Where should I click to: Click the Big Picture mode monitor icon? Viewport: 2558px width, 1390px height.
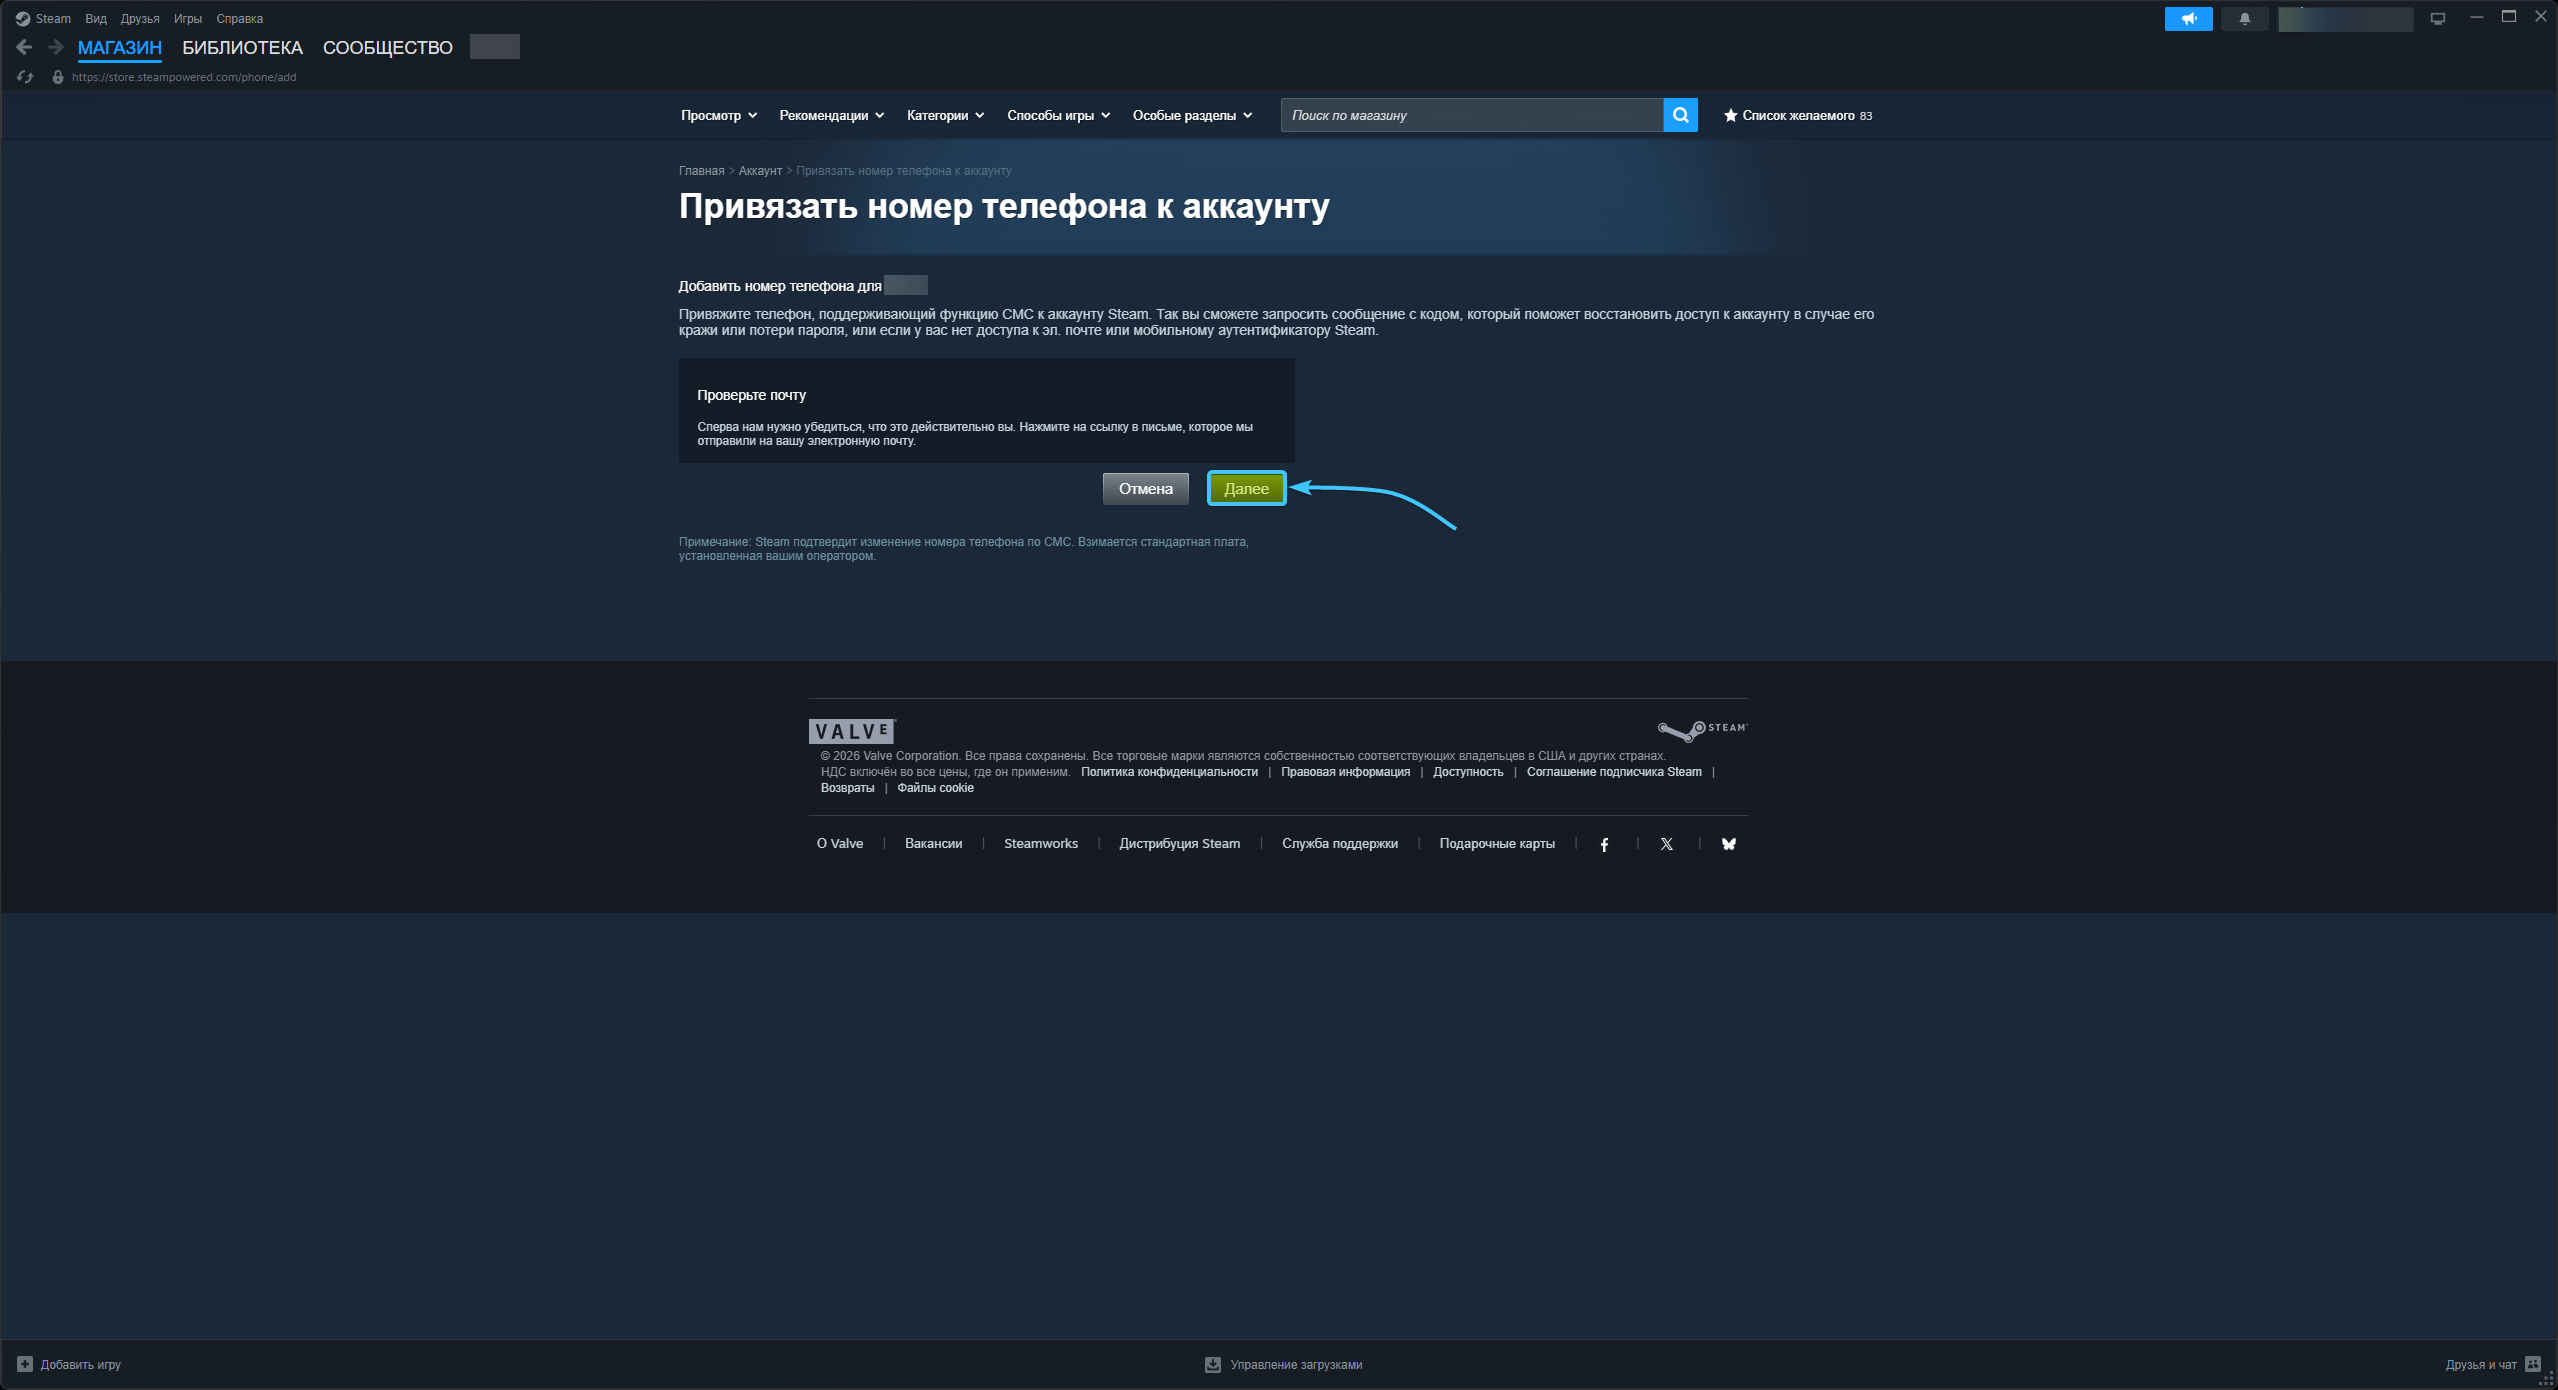(2437, 19)
